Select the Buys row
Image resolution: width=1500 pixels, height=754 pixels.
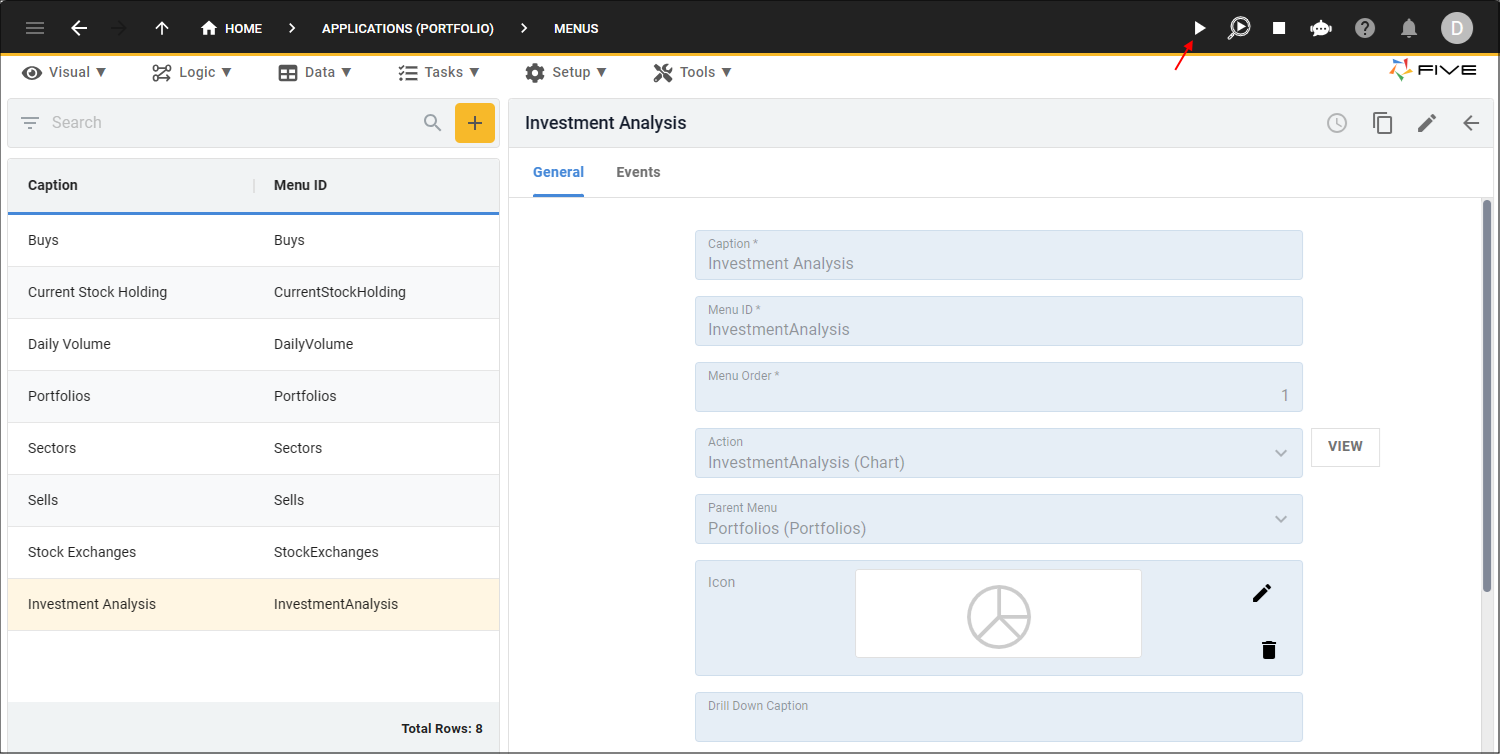253,240
